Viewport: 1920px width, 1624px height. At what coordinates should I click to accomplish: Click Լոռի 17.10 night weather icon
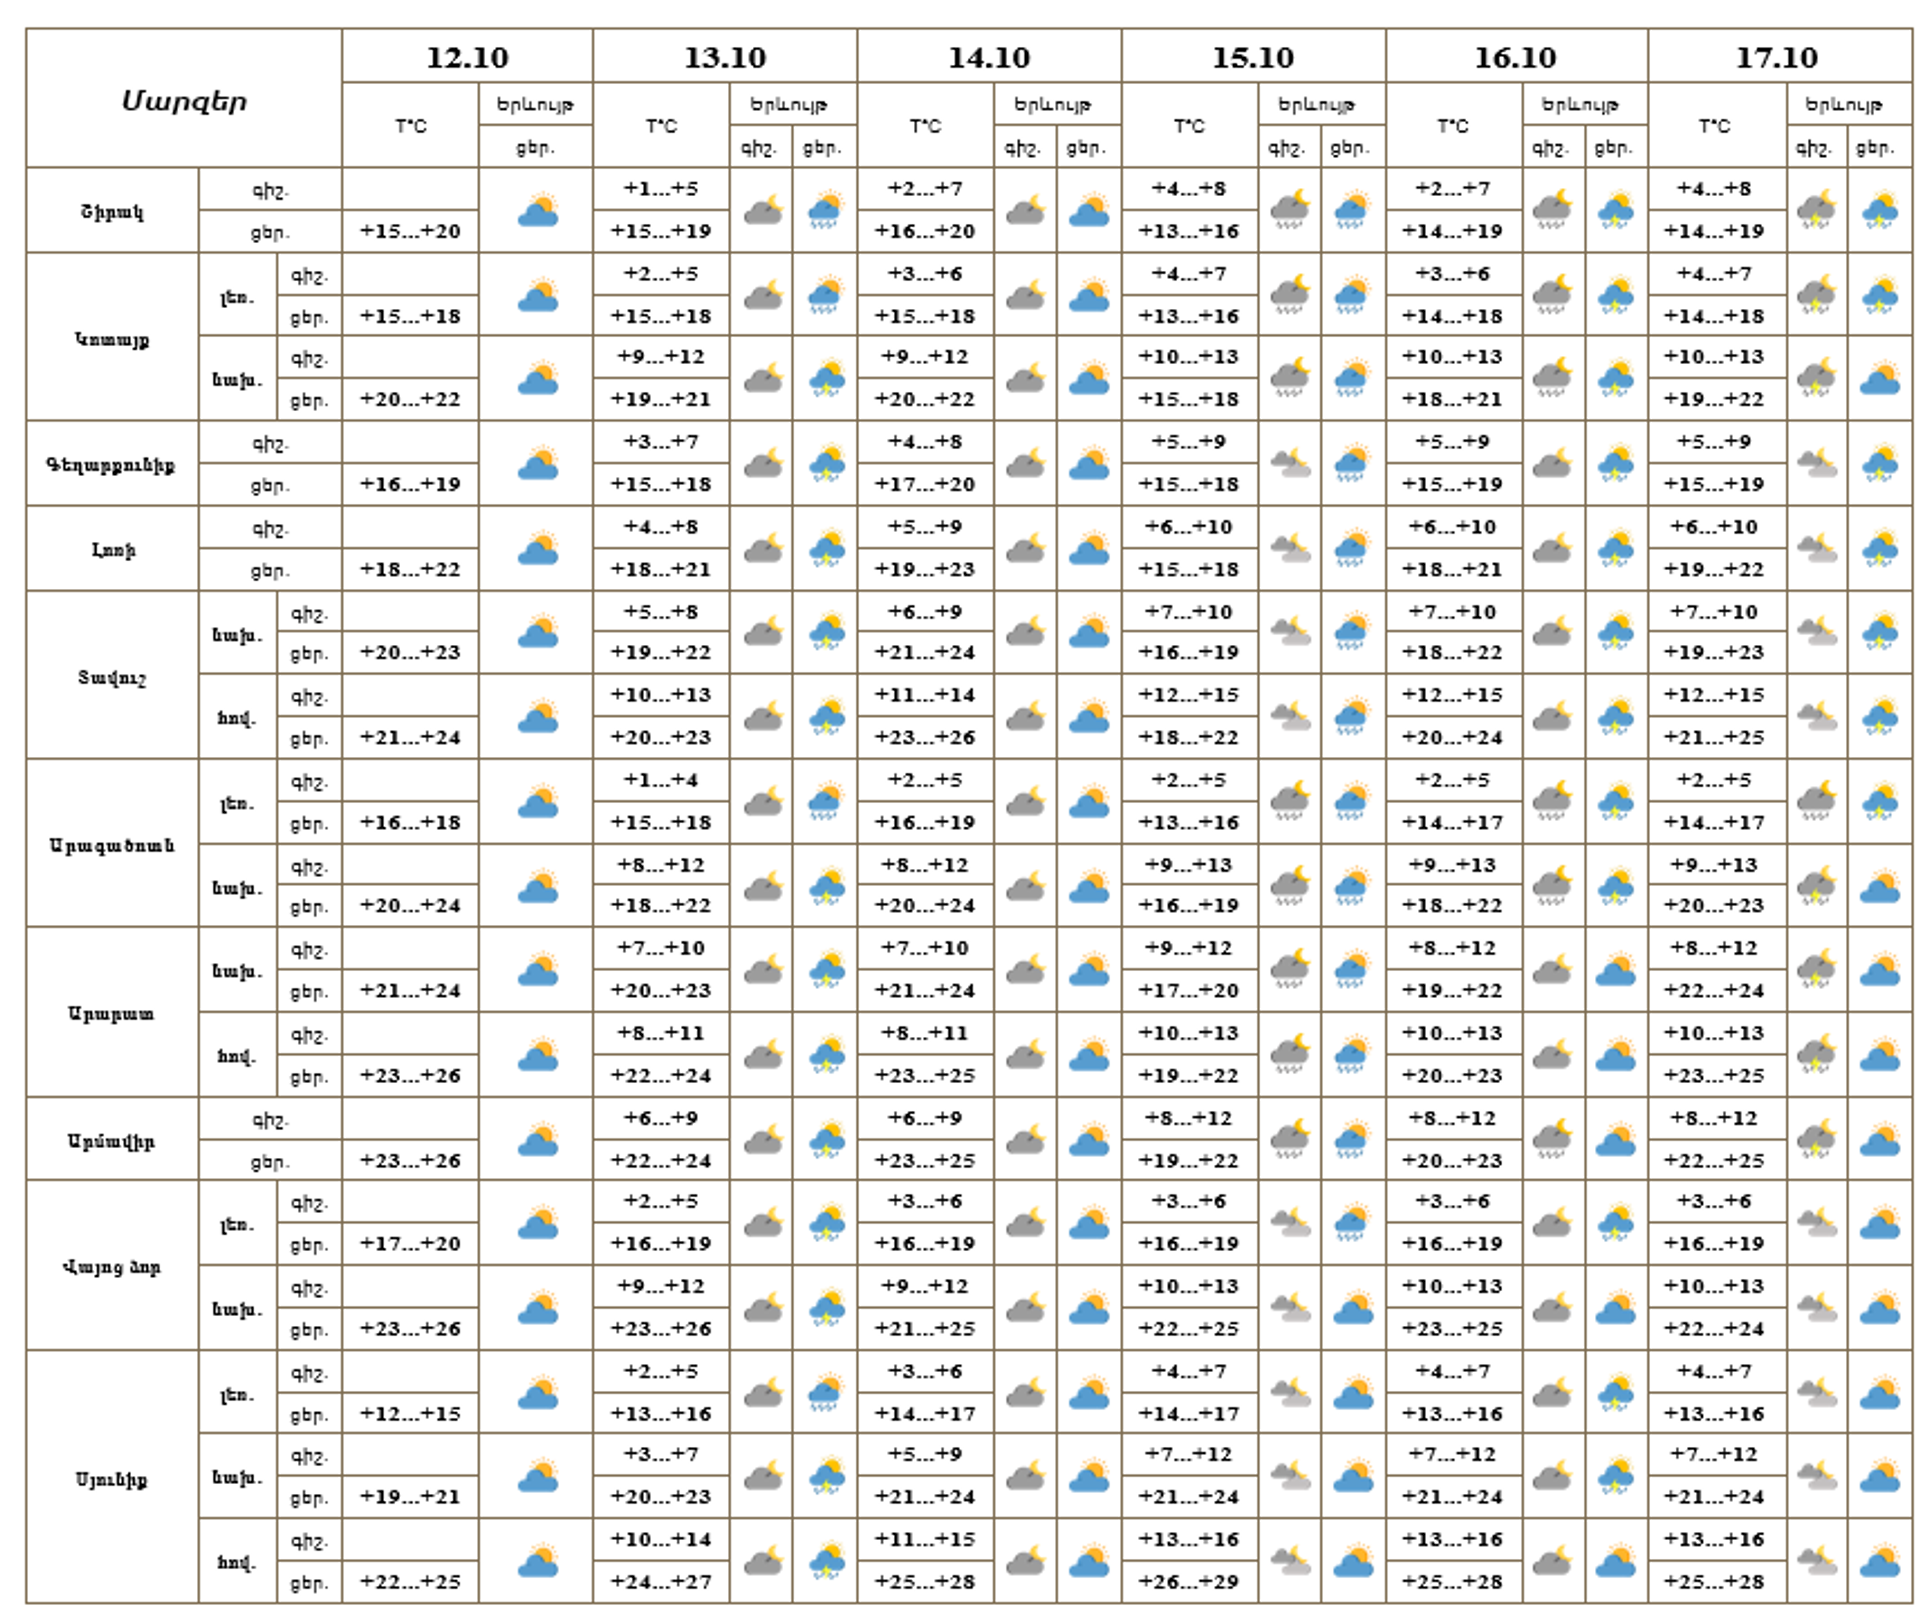point(1817,549)
